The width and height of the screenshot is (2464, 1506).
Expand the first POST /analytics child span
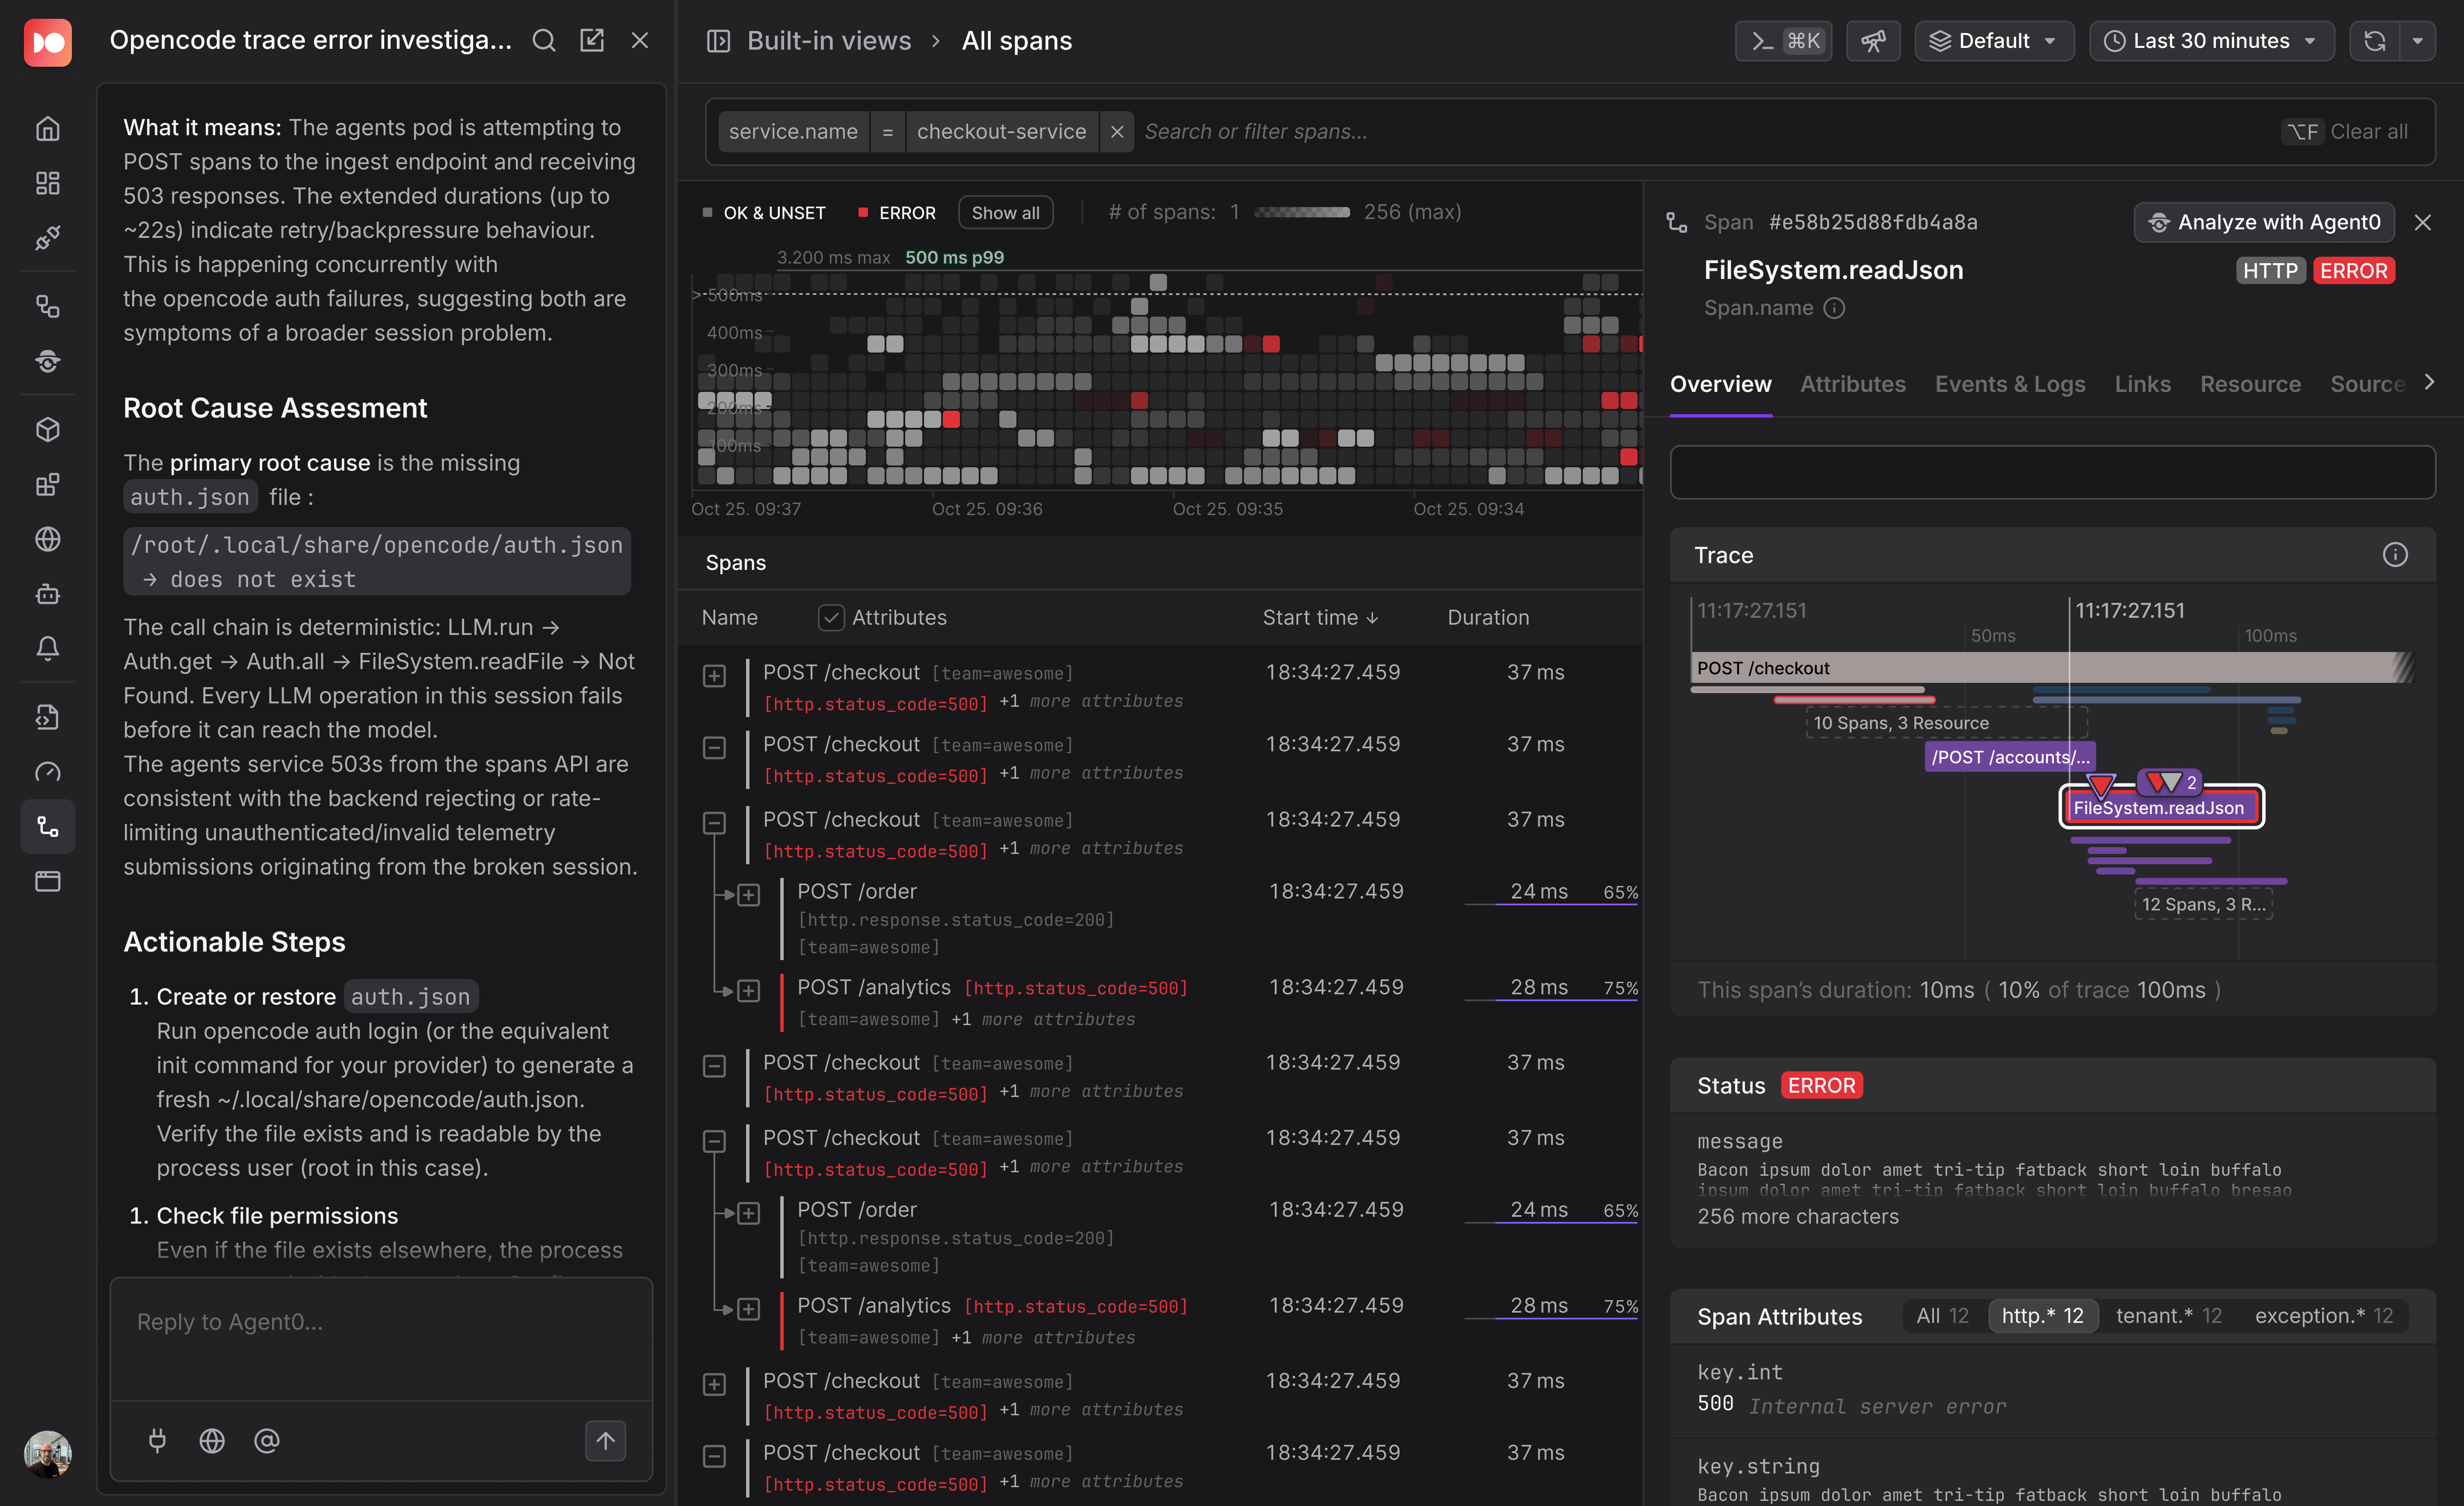pyautogui.click(x=748, y=990)
